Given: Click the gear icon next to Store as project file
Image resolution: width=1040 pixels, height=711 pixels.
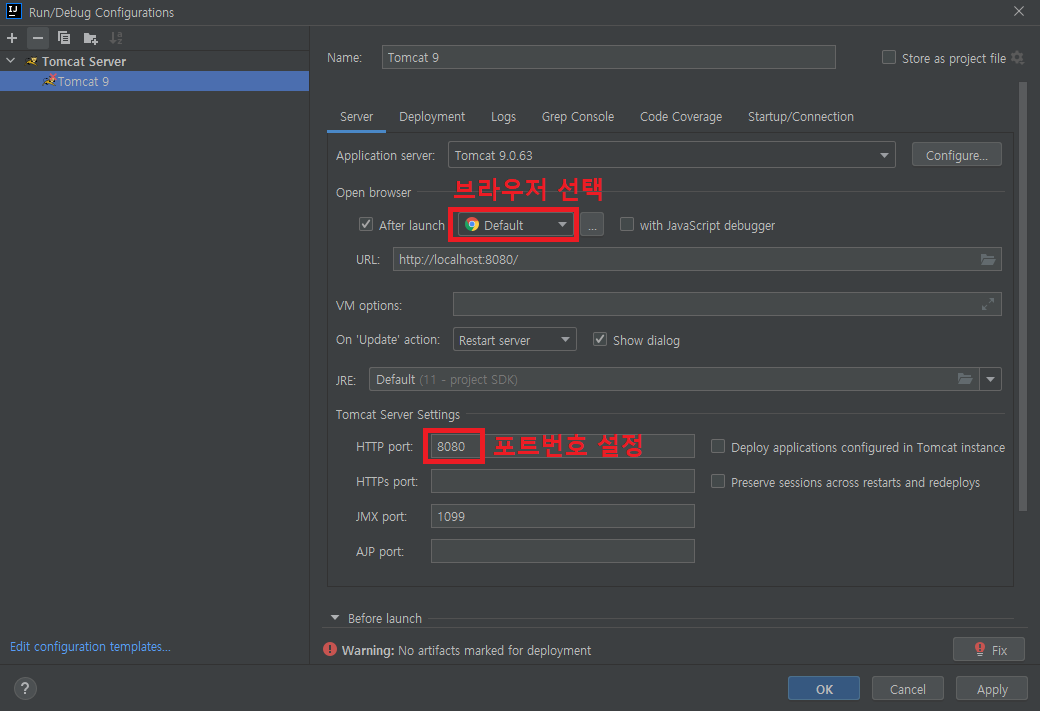Looking at the screenshot, I should 1017,58.
